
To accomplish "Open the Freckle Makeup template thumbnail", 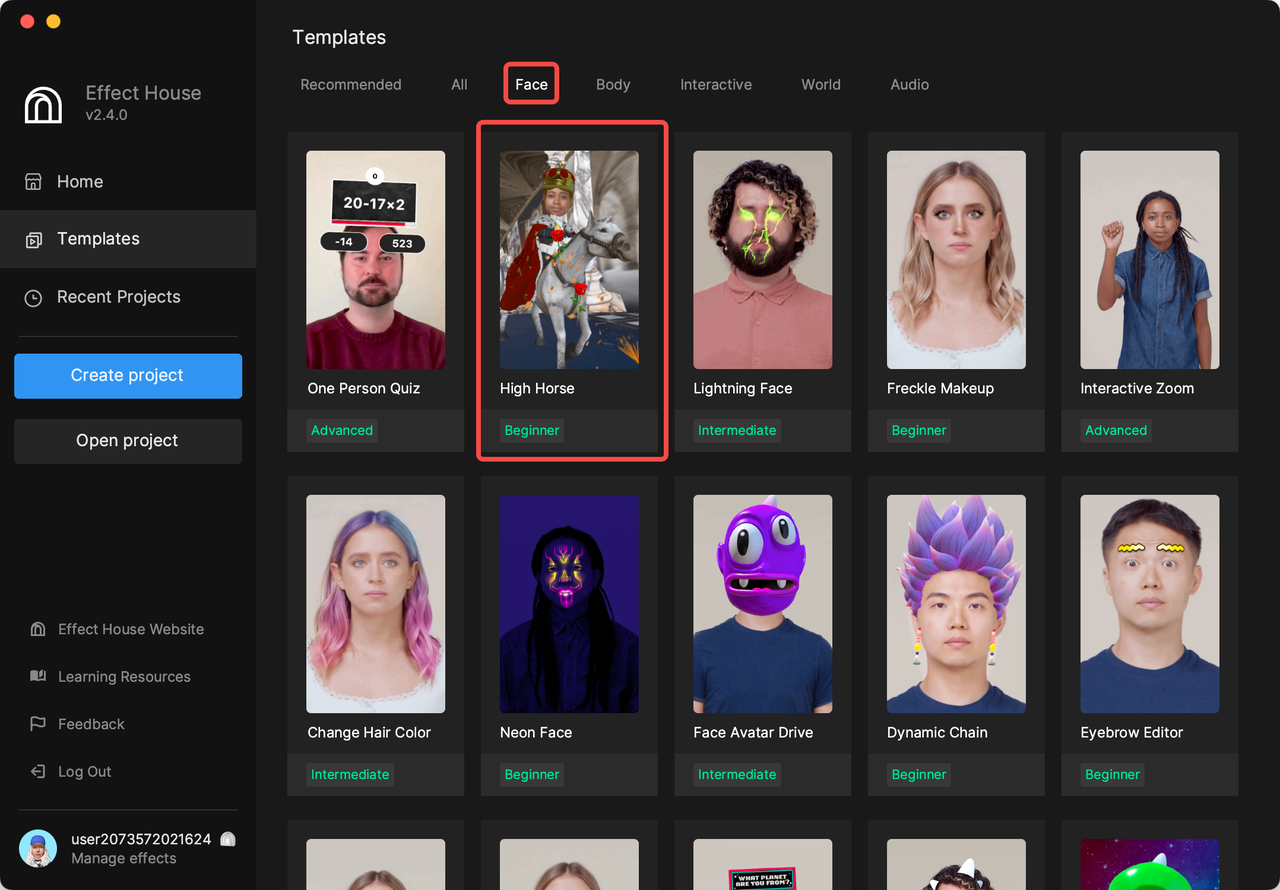I will 956,260.
